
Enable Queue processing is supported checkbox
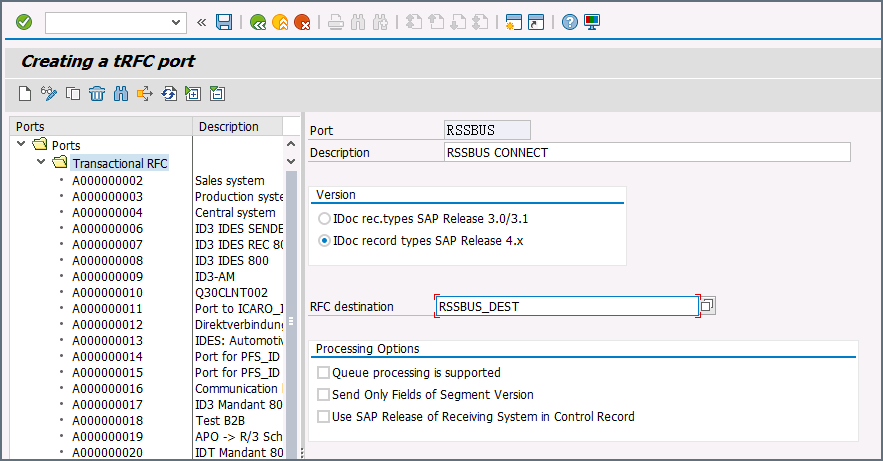tap(323, 373)
